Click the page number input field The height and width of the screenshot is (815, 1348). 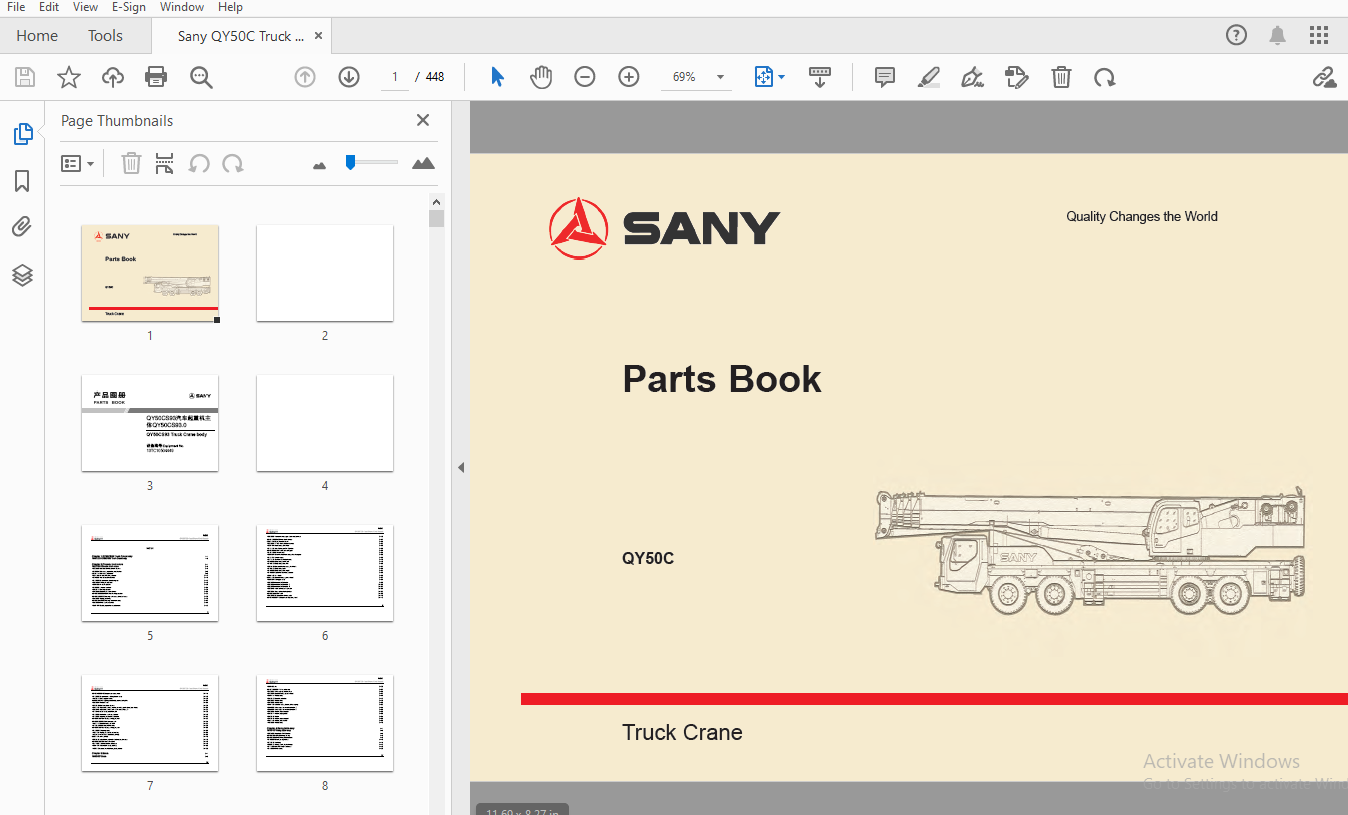(x=394, y=77)
